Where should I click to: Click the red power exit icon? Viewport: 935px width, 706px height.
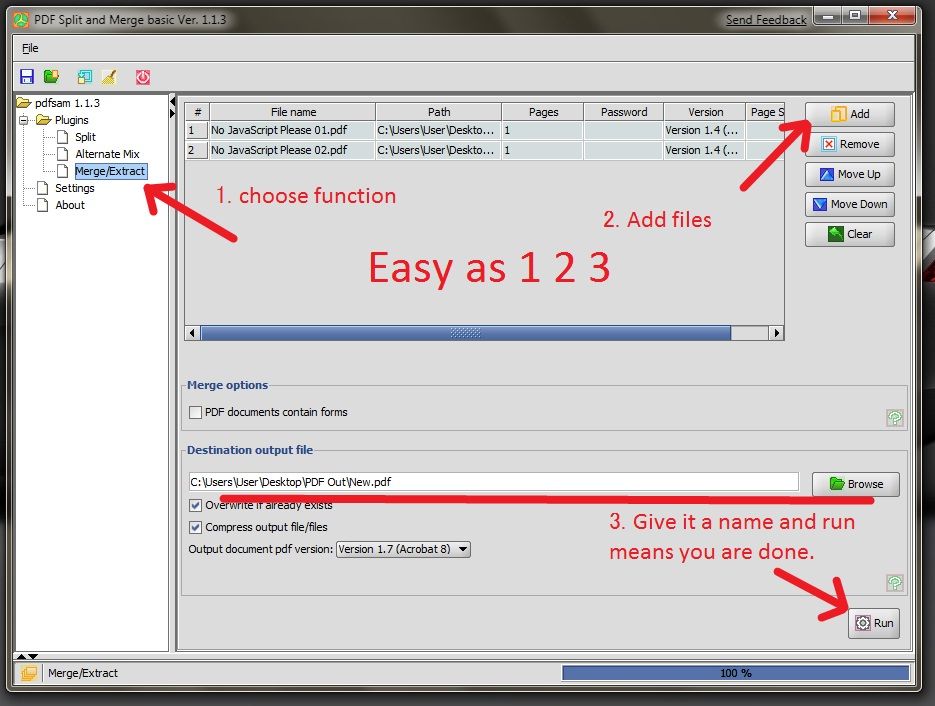pos(143,76)
